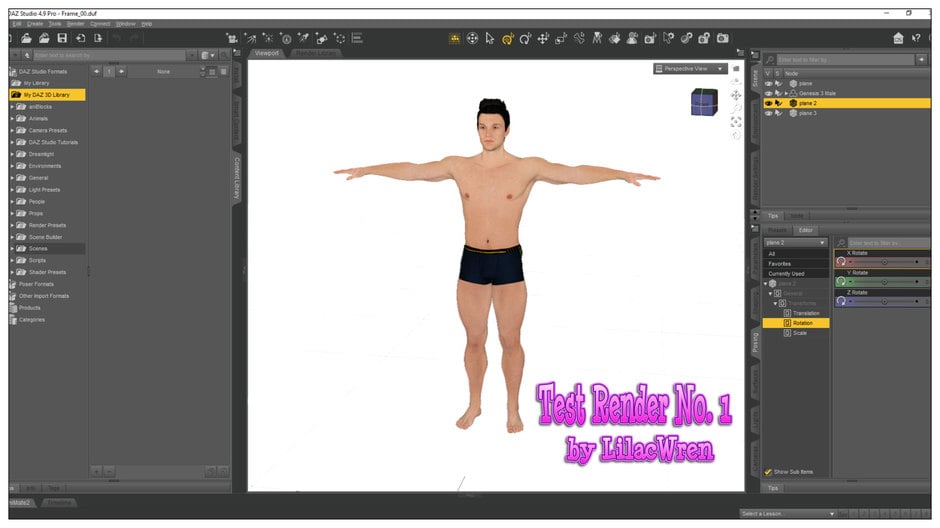Select the Node Selection arrow tool
Viewport: 940px width, 528px height.
489,38
